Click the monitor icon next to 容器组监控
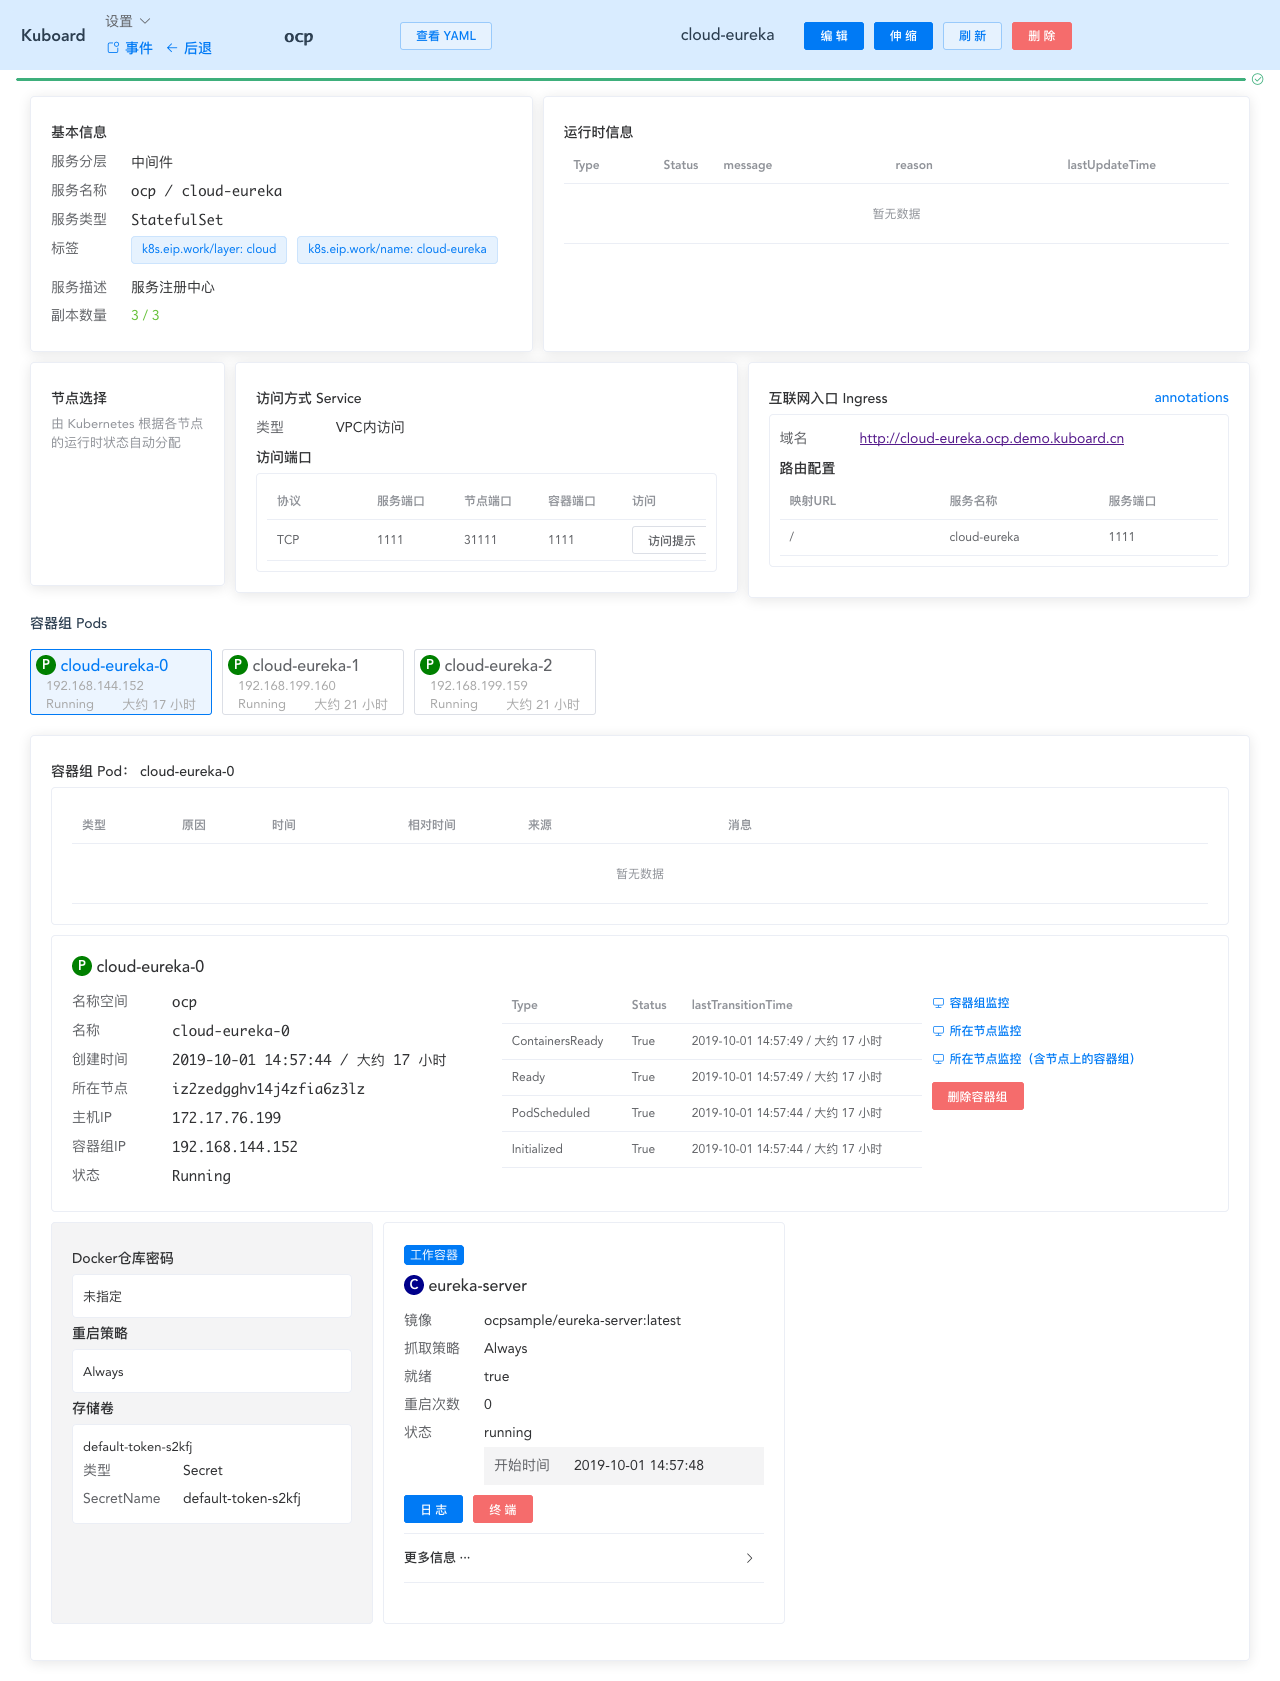 pyautogui.click(x=938, y=1003)
